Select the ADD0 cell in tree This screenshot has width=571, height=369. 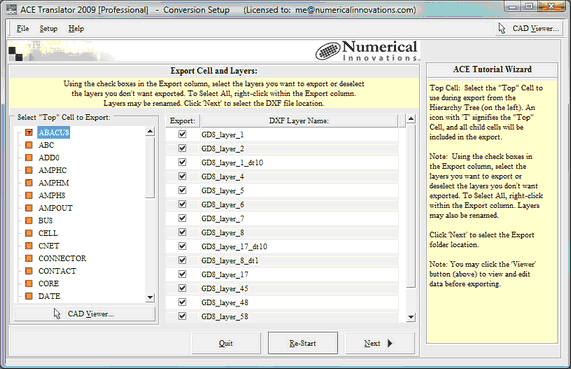point(49,158)
